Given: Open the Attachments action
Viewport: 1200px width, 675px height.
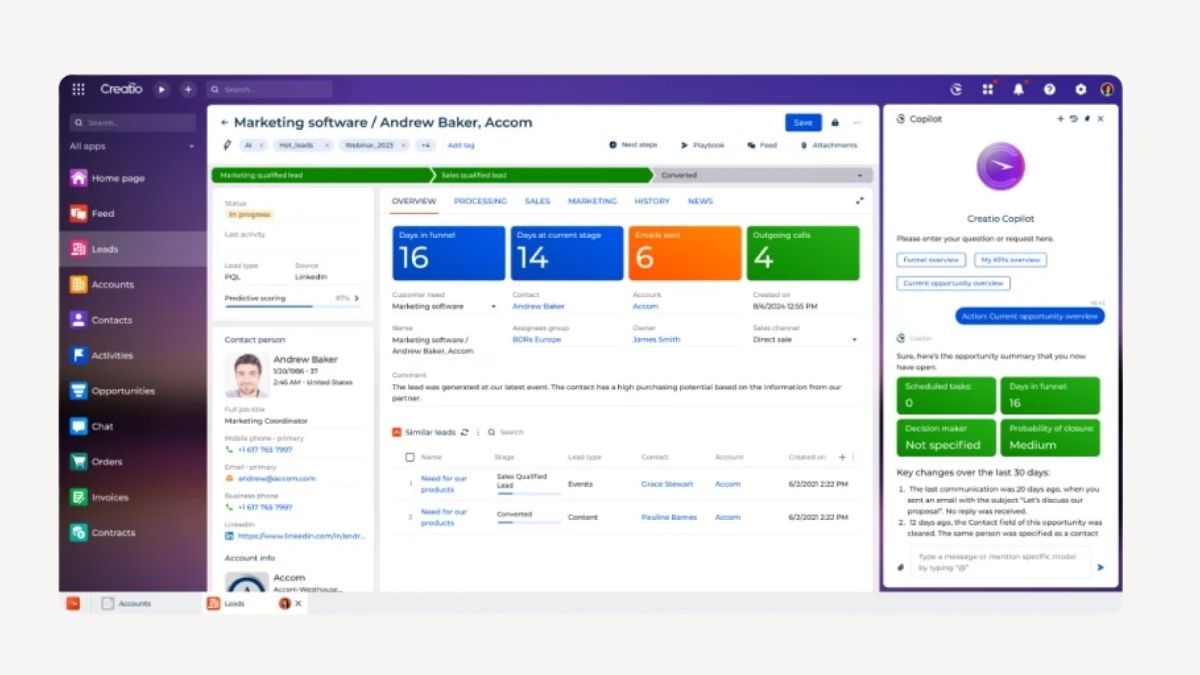Looking at the screenshot, I should click(x=828, y=145).
